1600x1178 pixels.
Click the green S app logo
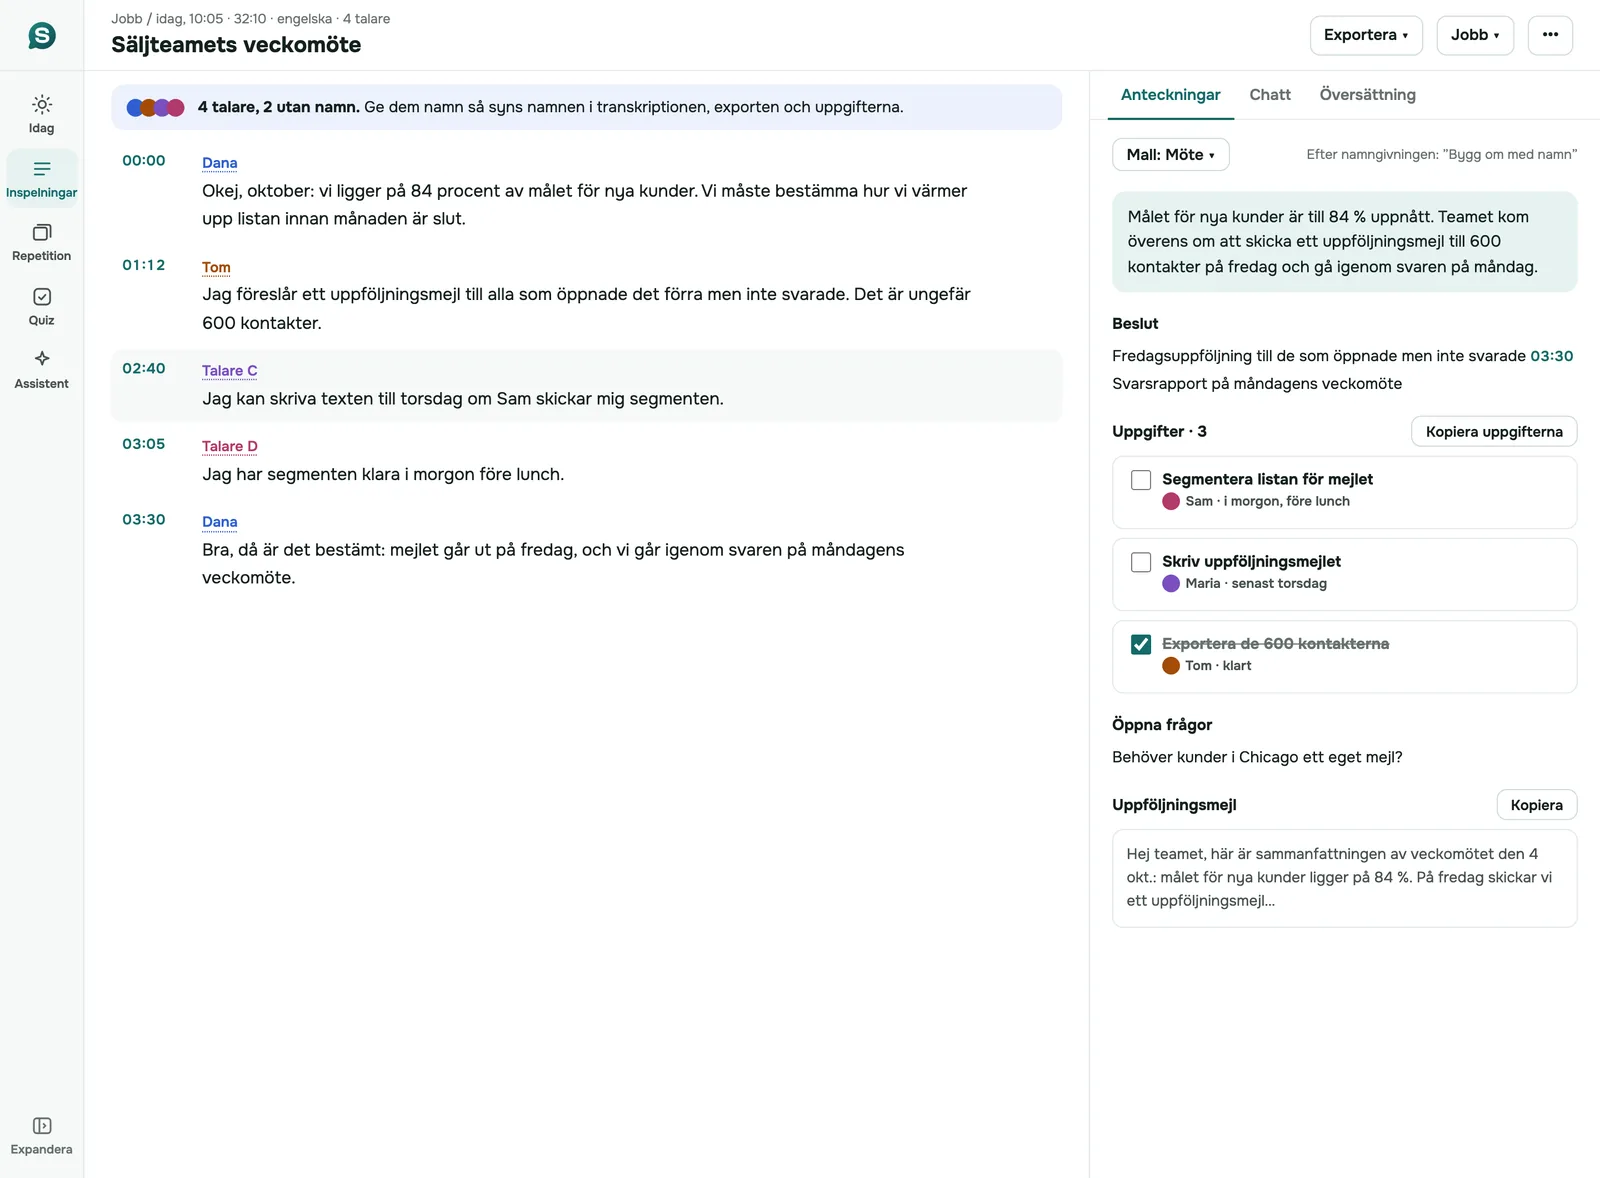41,36
